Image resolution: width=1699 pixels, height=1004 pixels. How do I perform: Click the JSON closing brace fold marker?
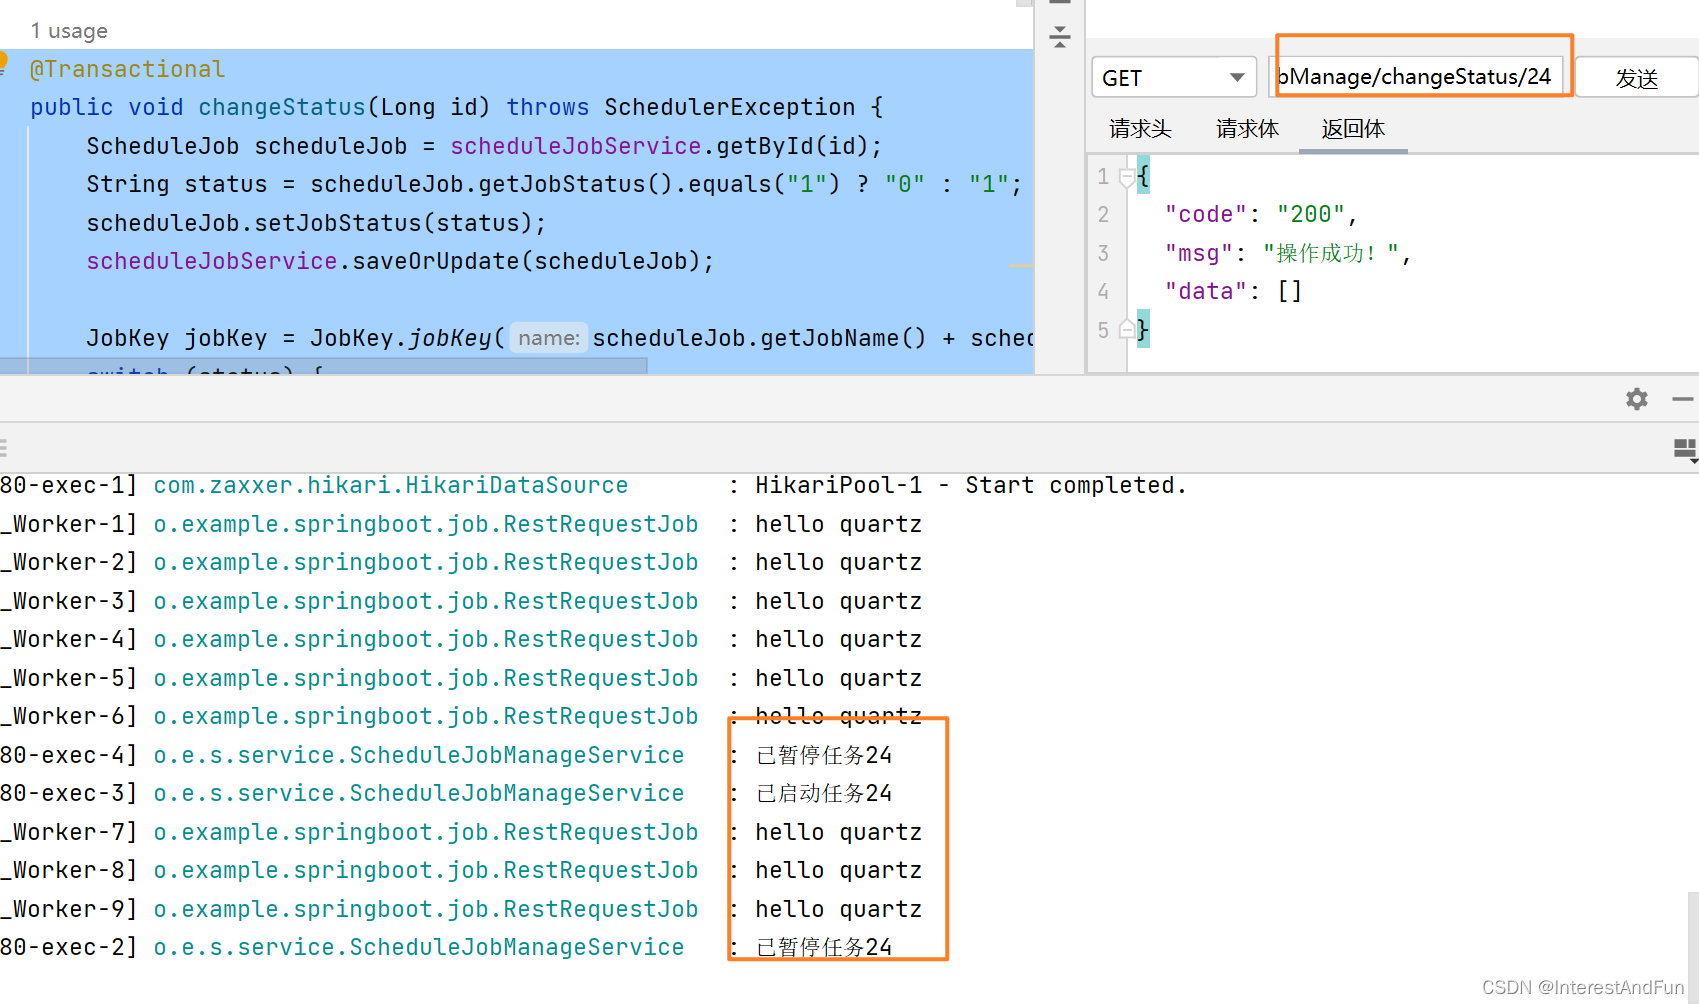click(1127, 329)
